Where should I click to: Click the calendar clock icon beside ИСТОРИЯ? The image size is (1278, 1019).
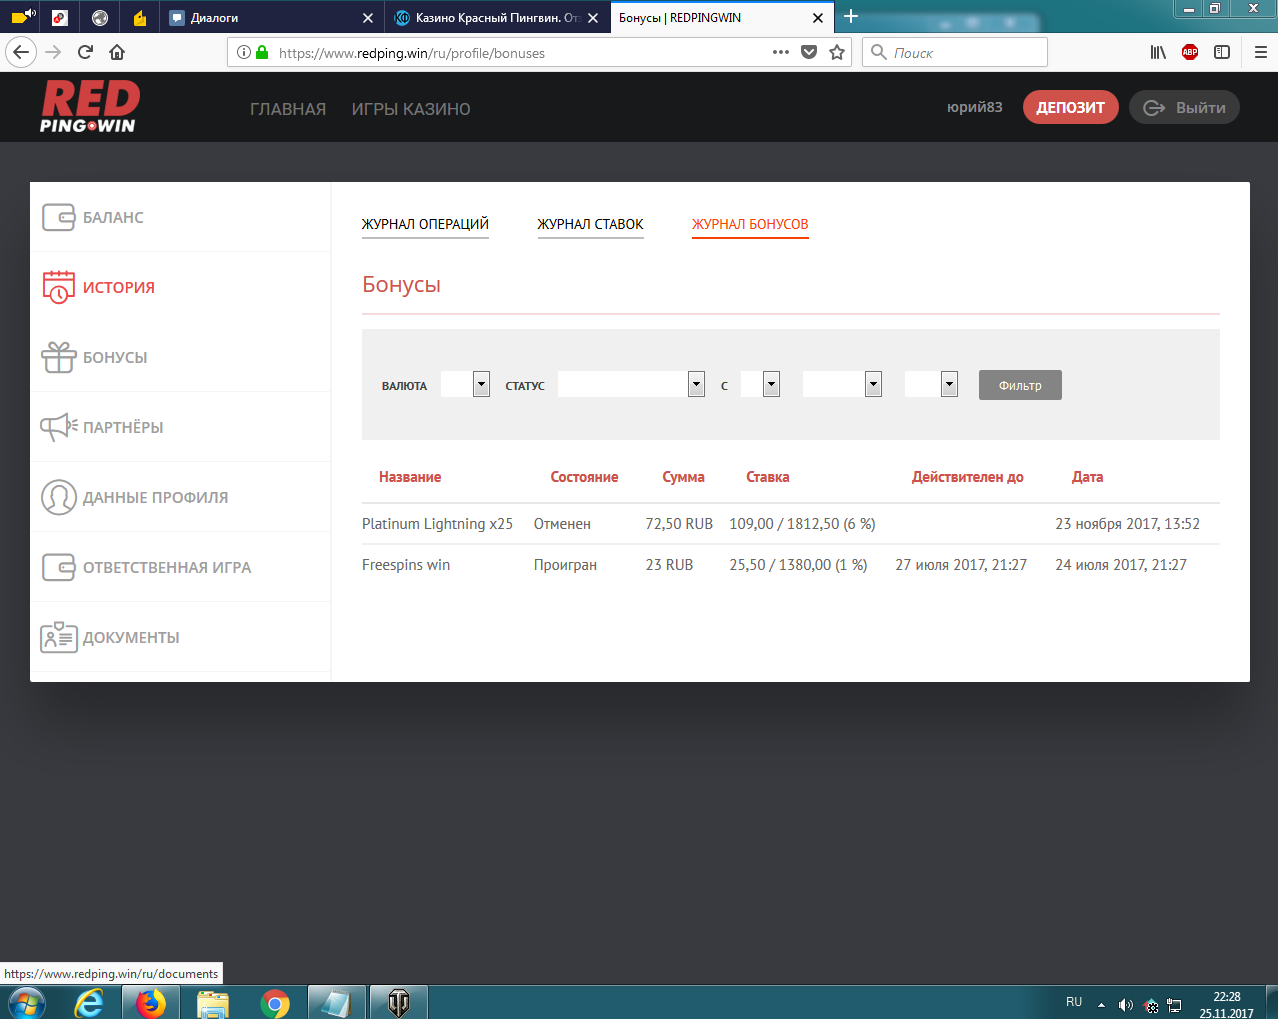pos(59,287)
